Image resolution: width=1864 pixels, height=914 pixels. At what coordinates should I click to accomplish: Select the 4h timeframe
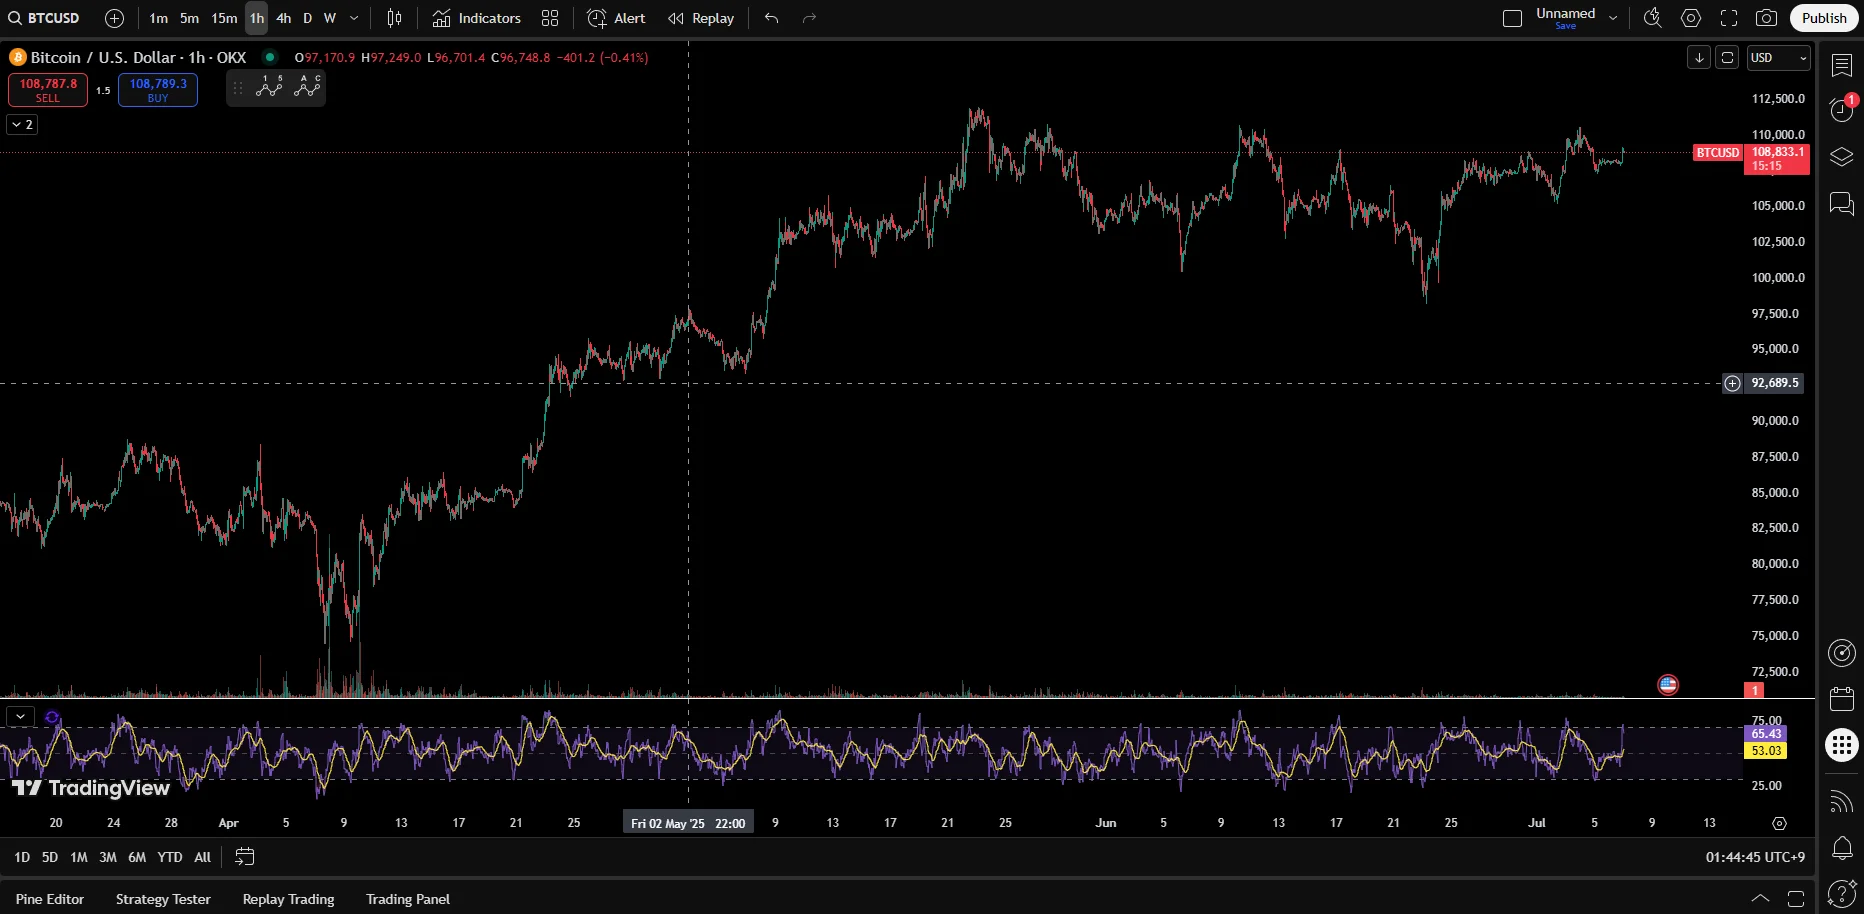coord(284,18)
